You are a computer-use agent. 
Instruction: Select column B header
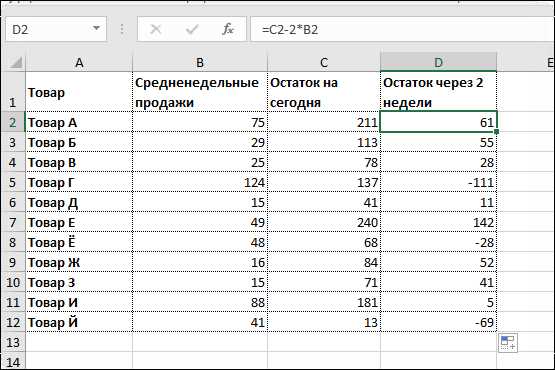[200, 63]
